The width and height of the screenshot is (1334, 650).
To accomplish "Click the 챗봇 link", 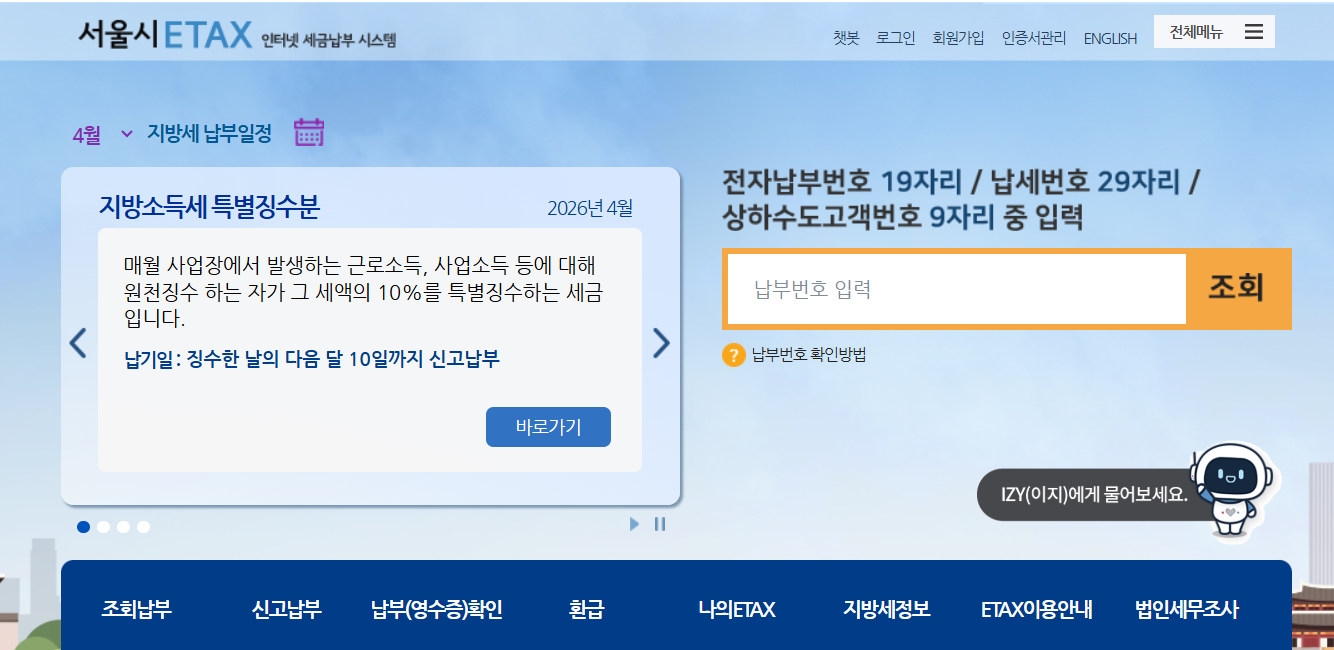I will tap(846, 38).
